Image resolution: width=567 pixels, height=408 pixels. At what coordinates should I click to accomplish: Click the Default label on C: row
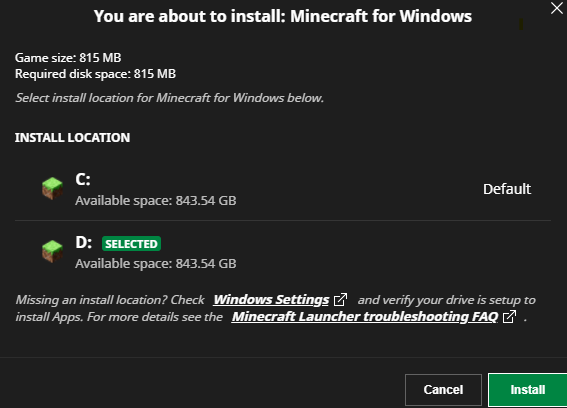click(507, 189)
